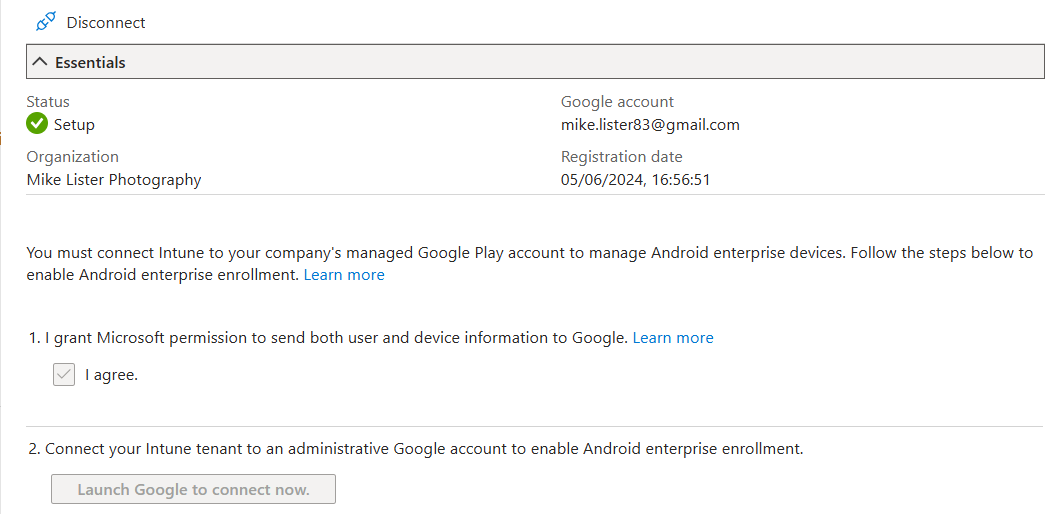Collapse the Essentials section chevron

(x=40, y=62)
